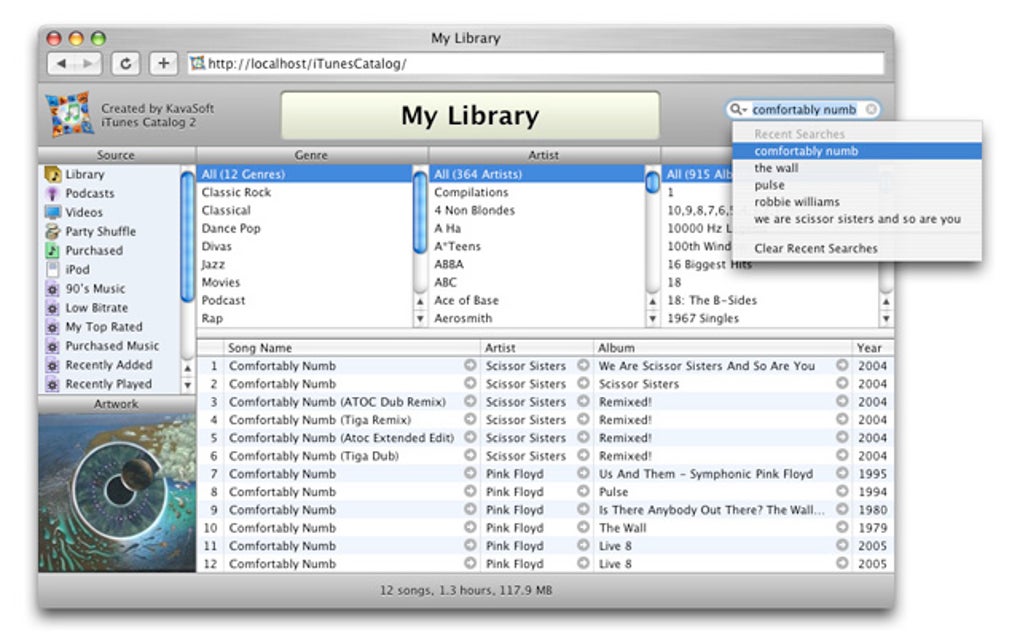Sort by the Year column header
Viewport: 1020px width, 638px height.
pos(873,348)
